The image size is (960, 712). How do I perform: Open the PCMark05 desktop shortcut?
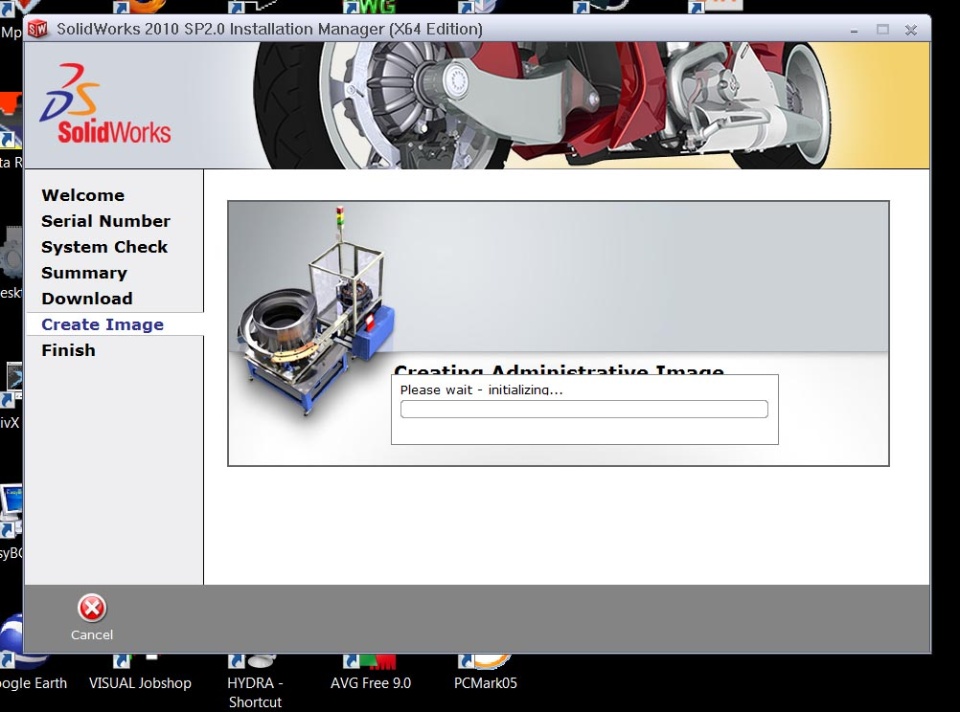point(486,672)
